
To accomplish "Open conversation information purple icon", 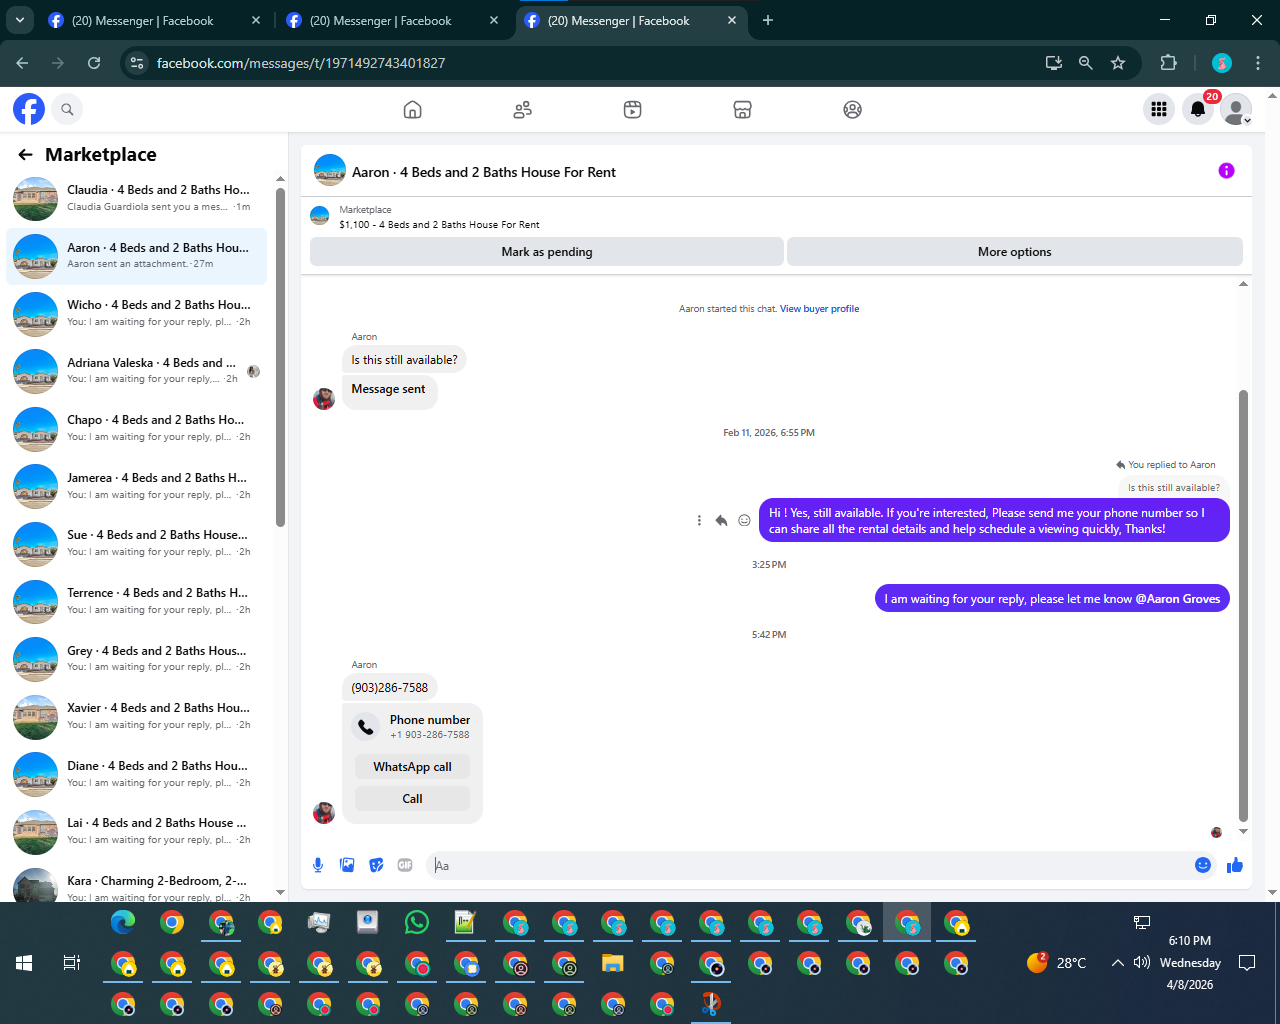I will pyautogui.click(x=1226, y=171).
